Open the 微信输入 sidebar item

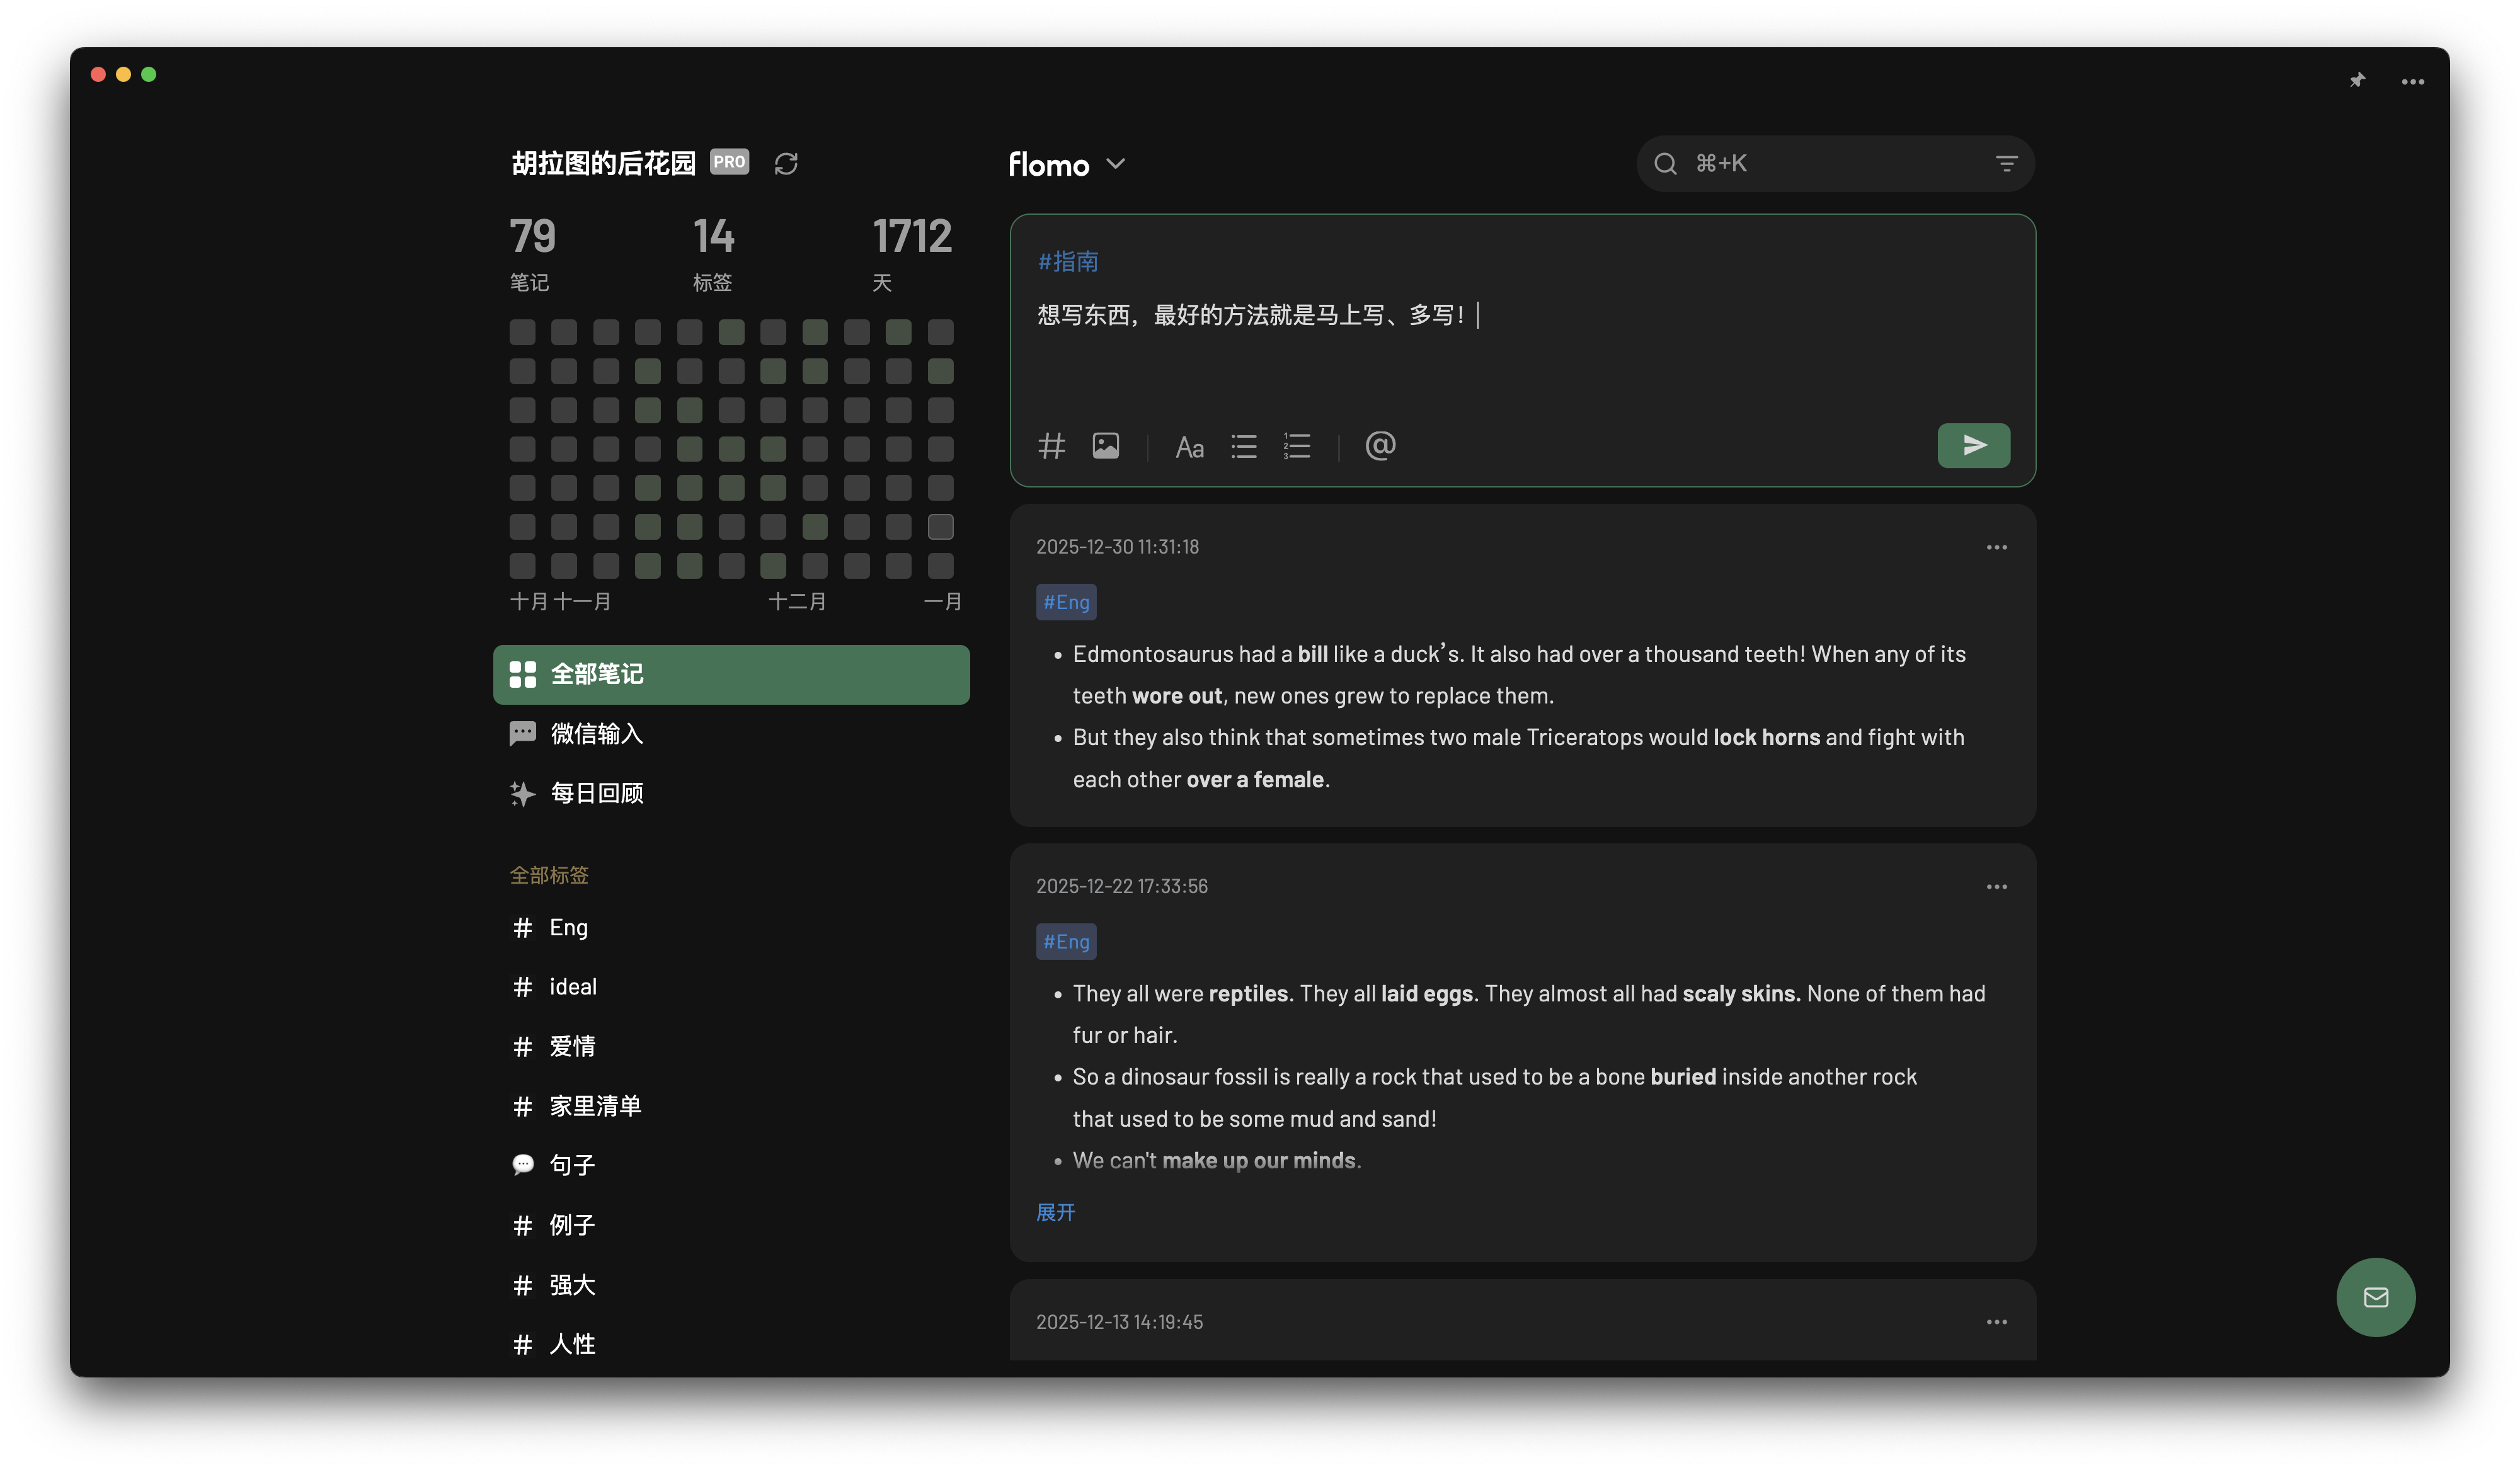(596, 734)
